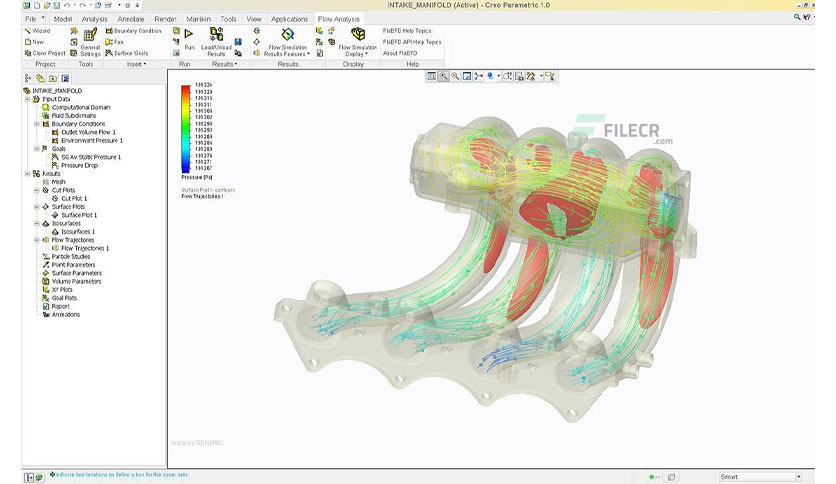Click the Save icon in quick access toolbar
Screen dimensions: 836x484
pos(56,5)
